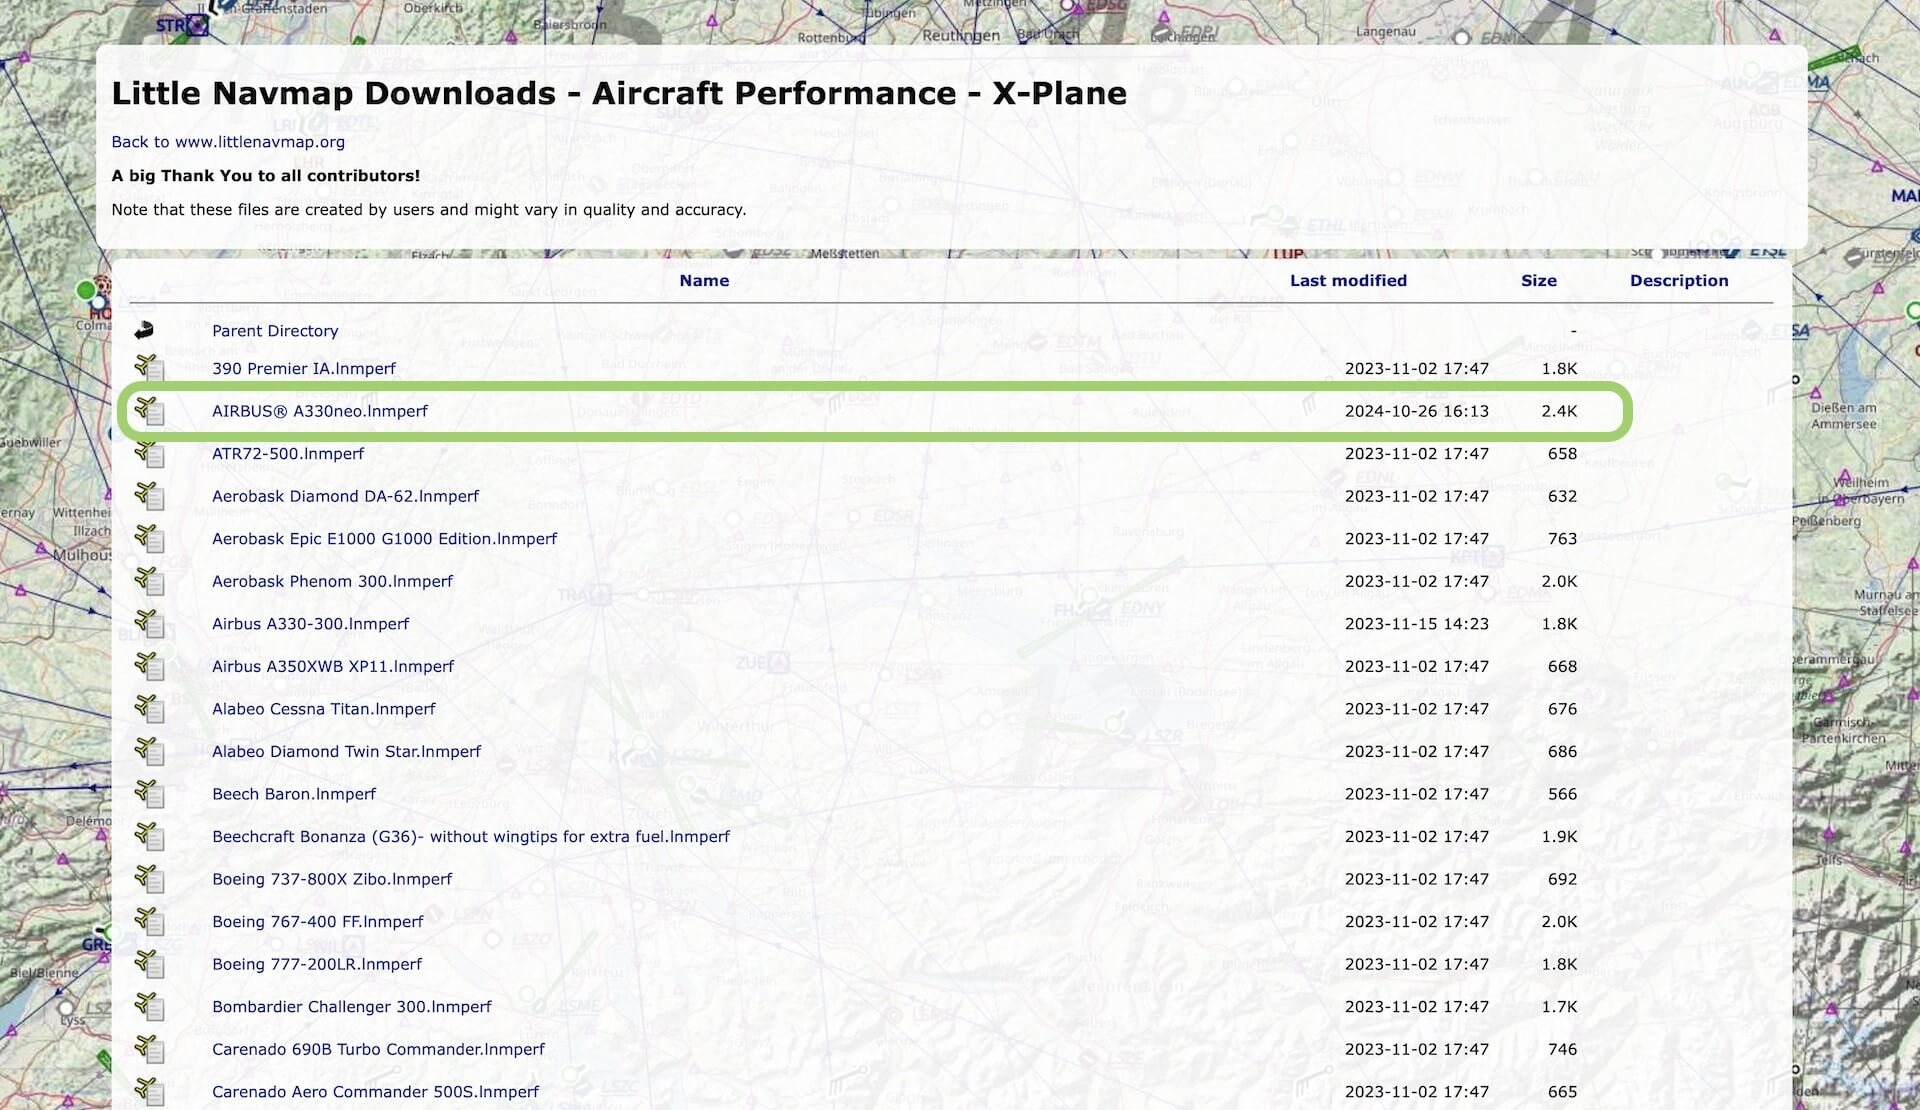Go back to www.littlenavmap.org link
The image size is (1920, 1110).
click(228, 142)
